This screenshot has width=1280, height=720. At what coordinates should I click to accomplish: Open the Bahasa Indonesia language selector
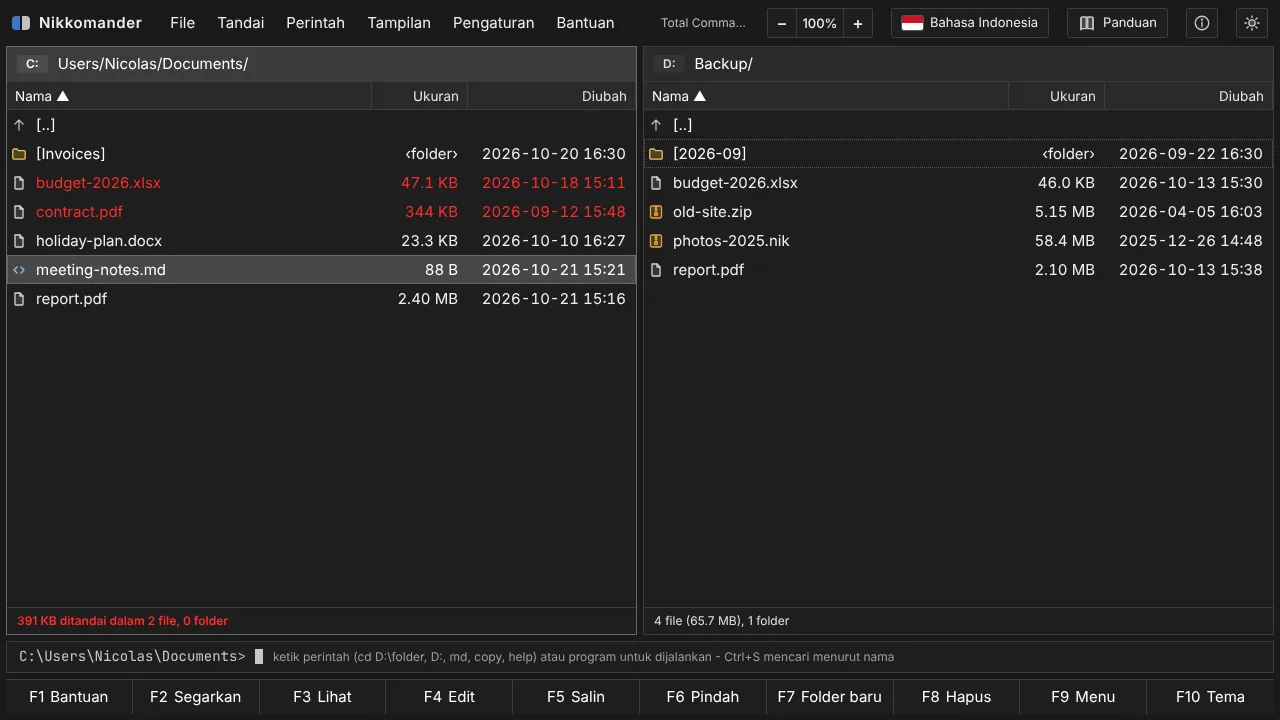tap(970, 23)
